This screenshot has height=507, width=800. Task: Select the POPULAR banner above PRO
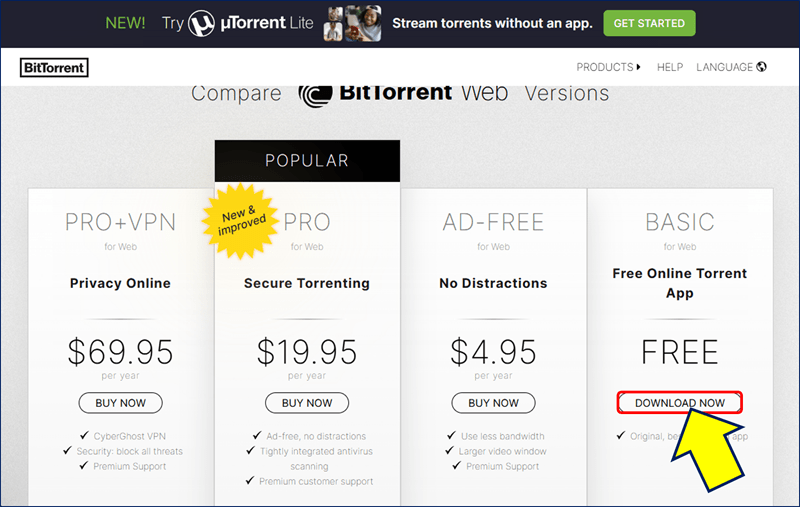coord(307,161)
